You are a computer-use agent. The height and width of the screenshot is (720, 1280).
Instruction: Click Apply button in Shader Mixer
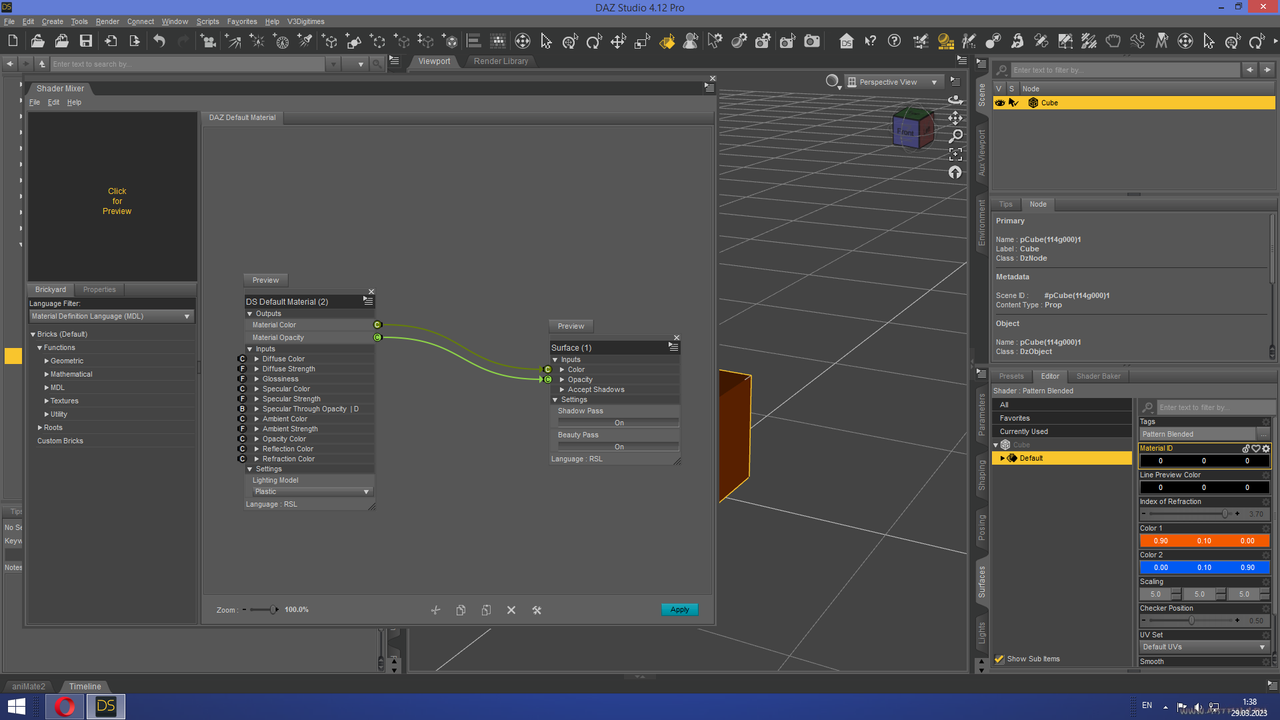tap(680, 610)
